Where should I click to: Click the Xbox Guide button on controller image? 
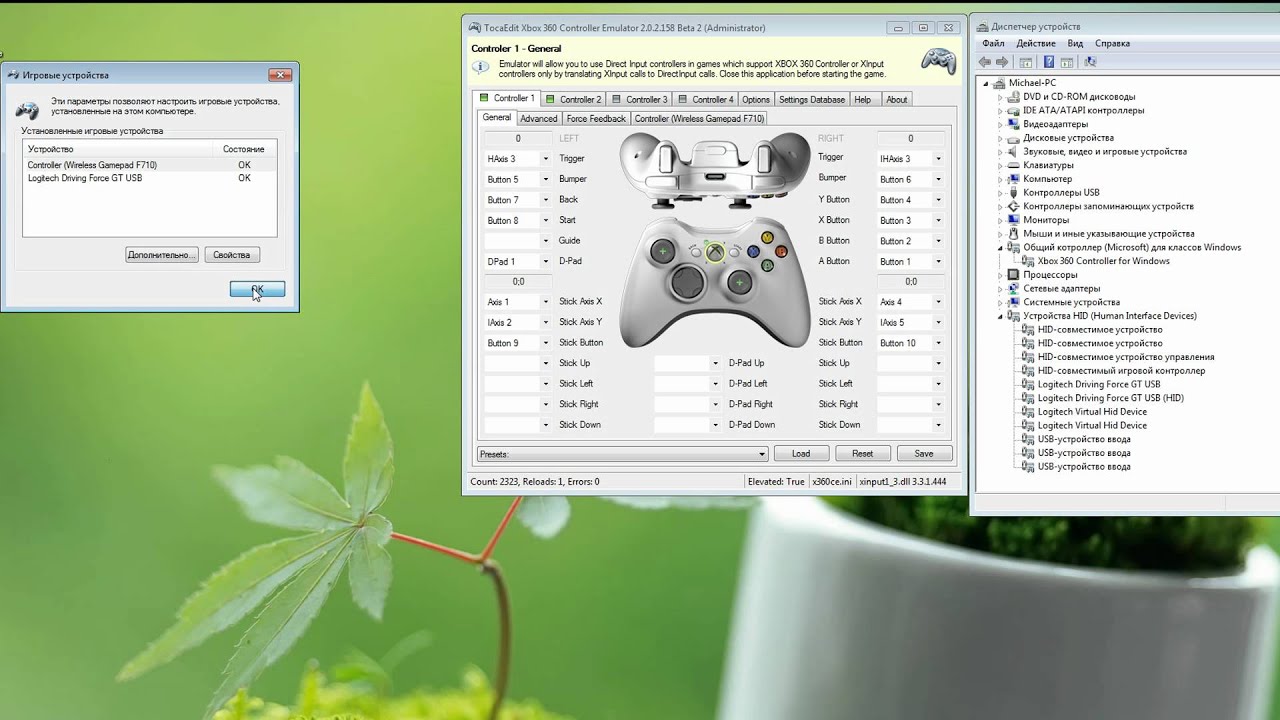coord(715,252)
